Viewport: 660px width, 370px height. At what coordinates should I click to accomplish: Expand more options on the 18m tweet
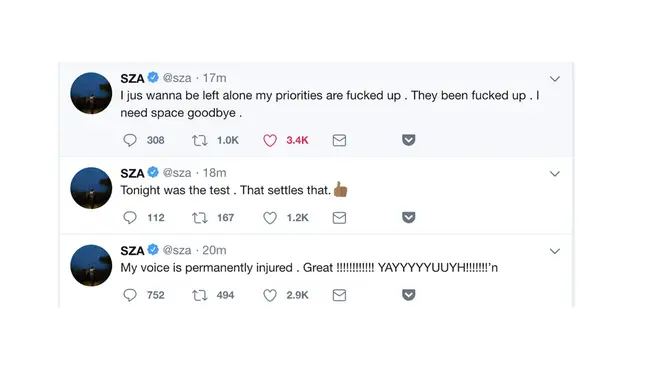point(555,174)
